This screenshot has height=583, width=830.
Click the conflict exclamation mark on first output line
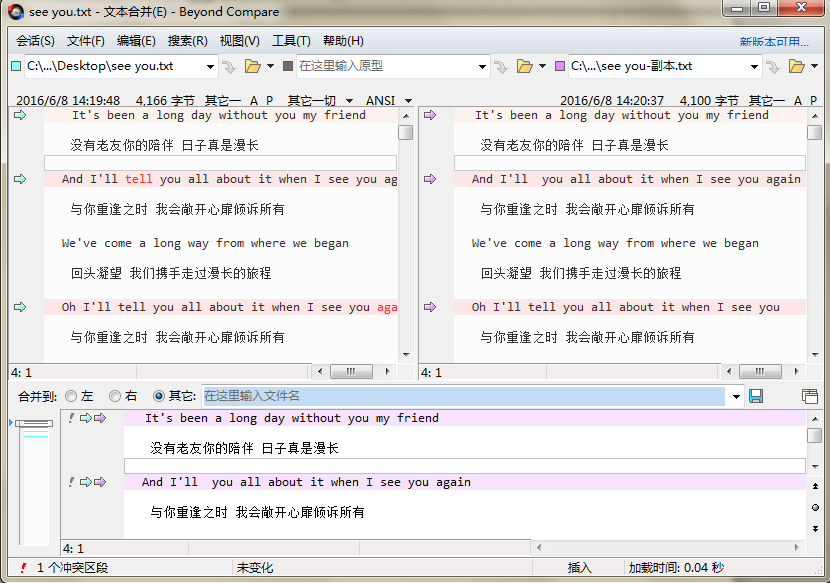point(70,418)
